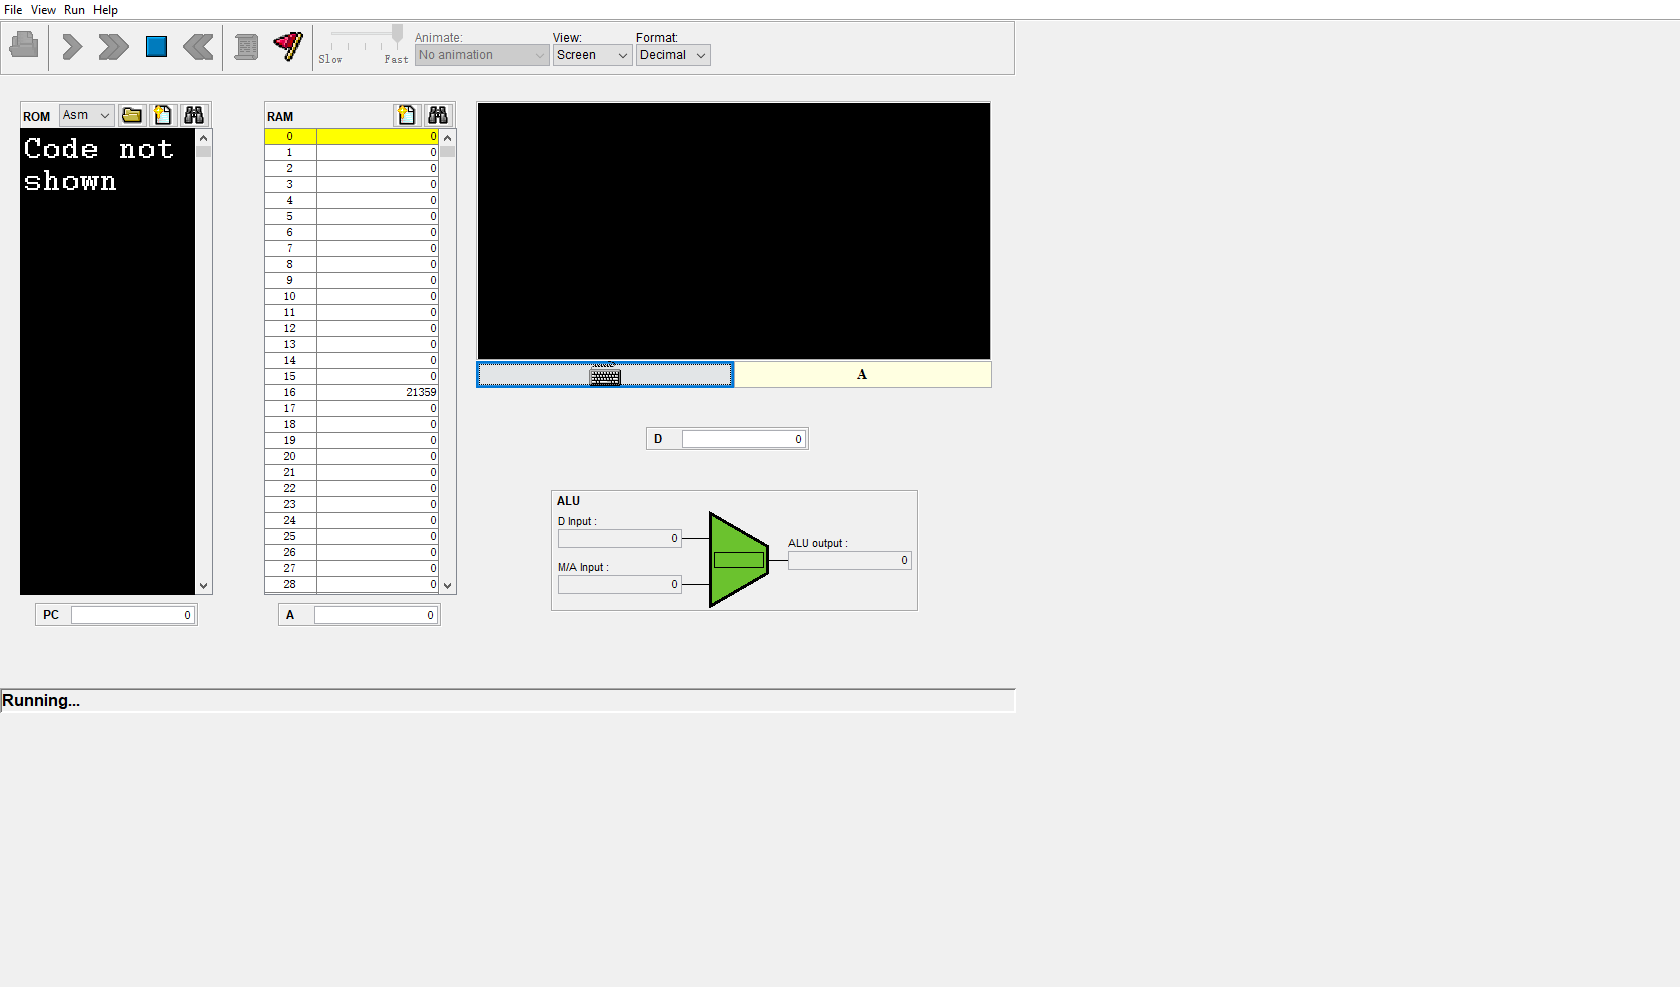
Task: Open breakpoints with the red flag icon
Action: coord(288,46)
